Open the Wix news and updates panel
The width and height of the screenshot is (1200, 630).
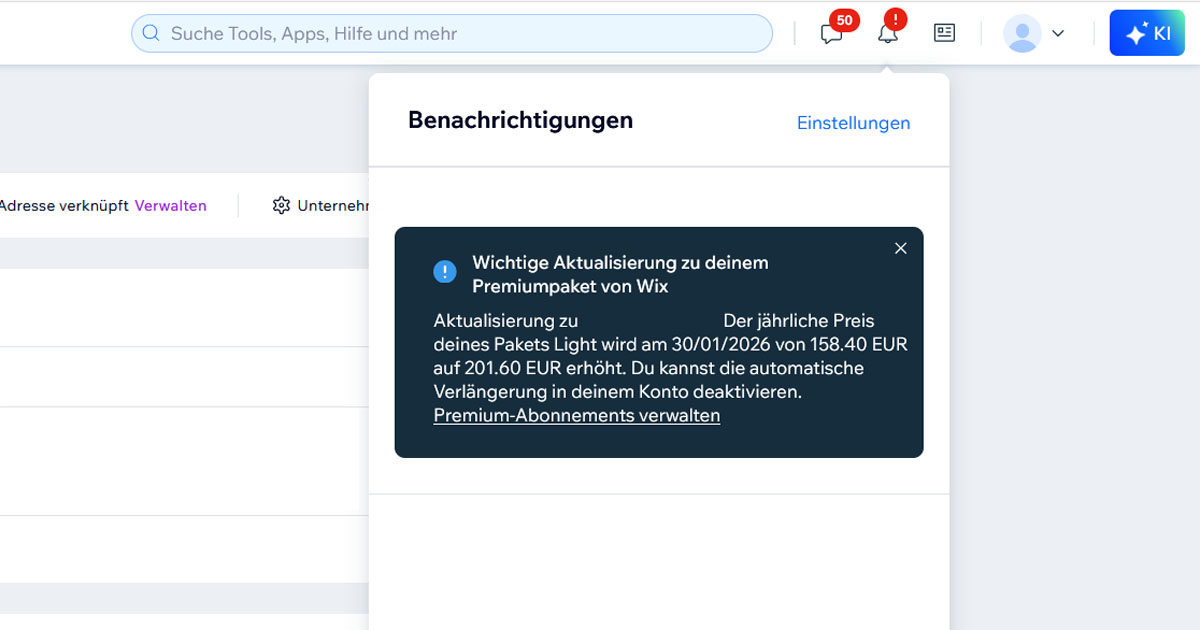[x=943, y=32]
